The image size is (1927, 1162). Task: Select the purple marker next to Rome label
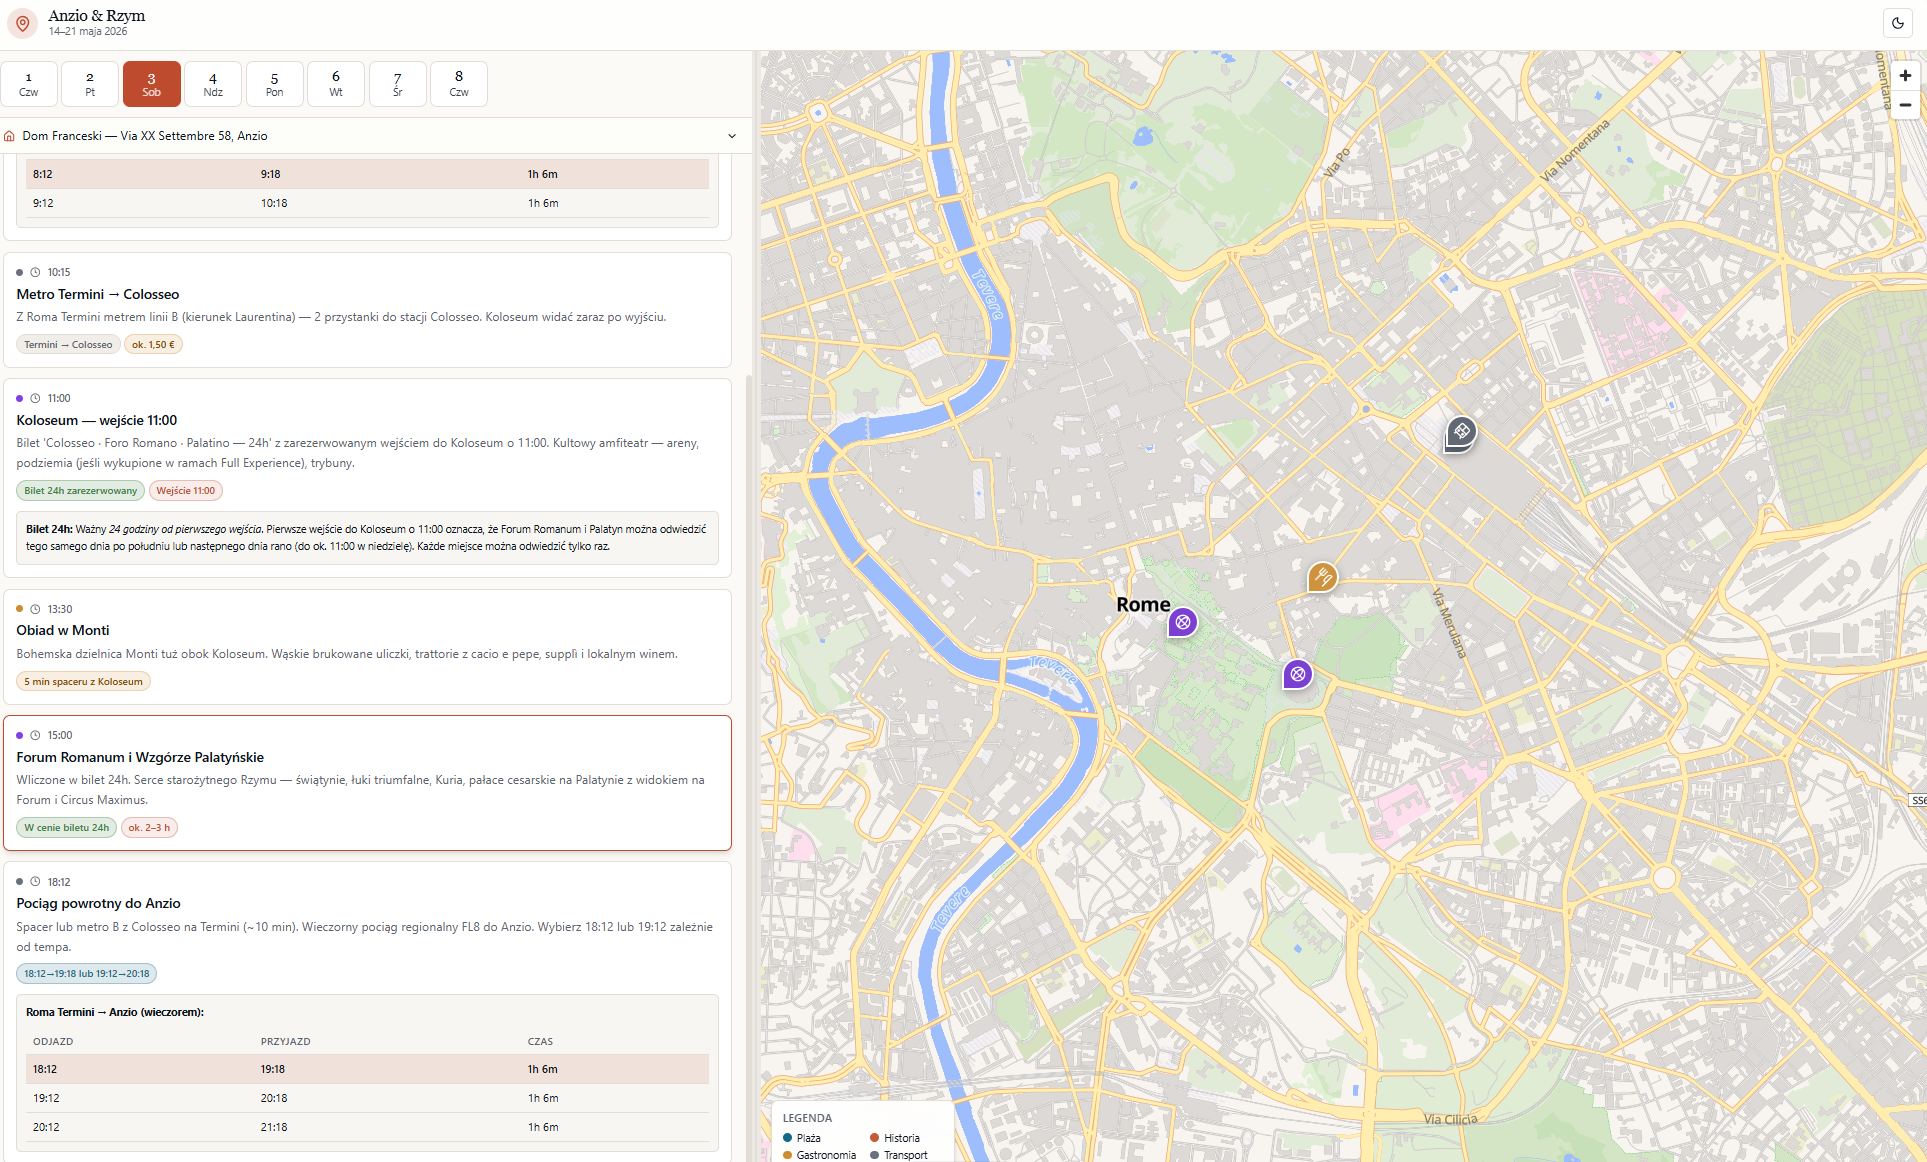click(1183, 622)
